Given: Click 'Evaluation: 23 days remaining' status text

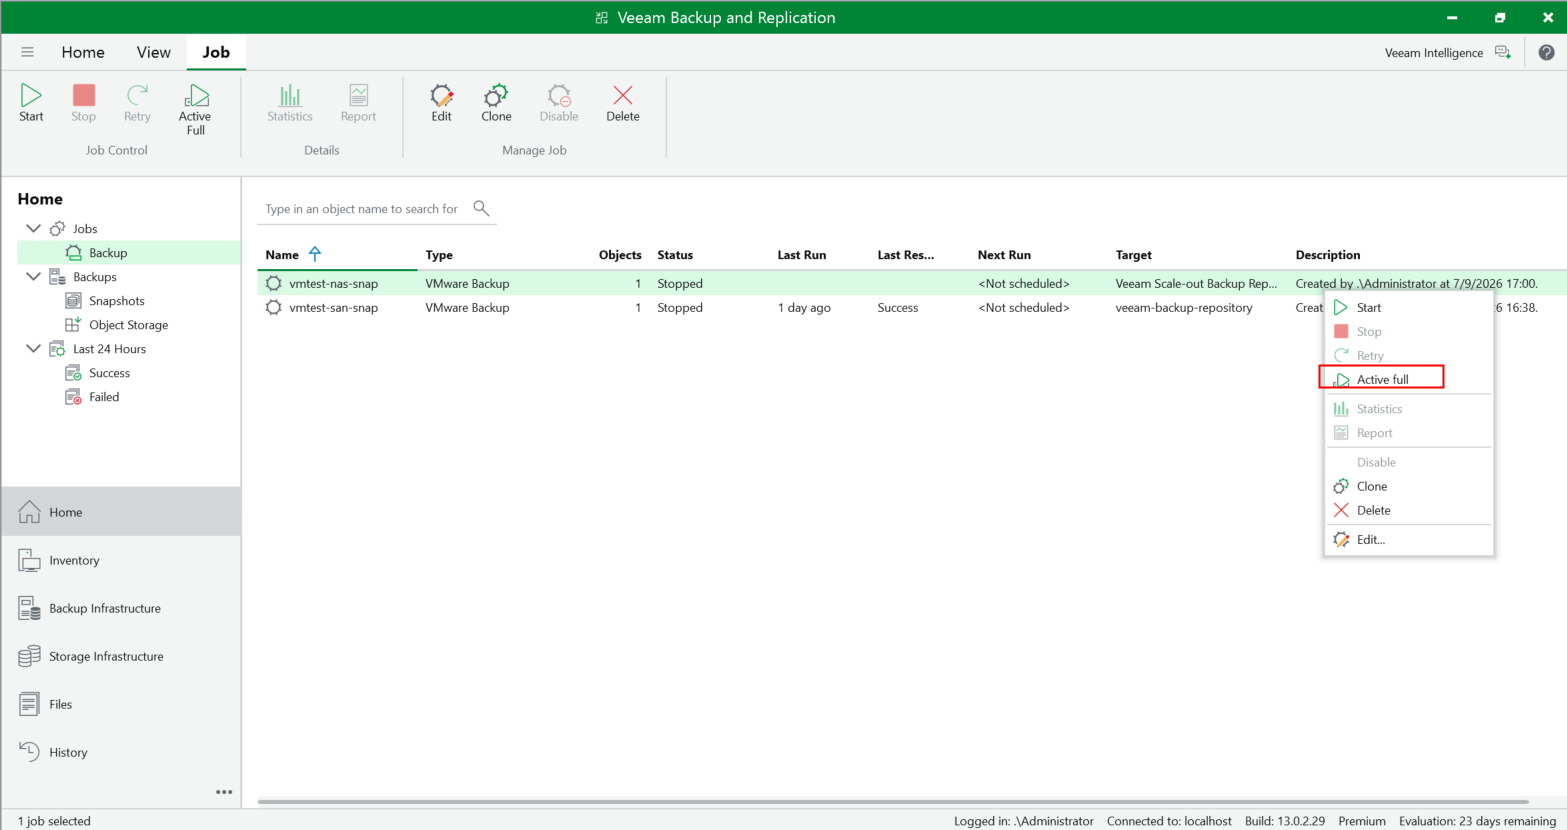Looking at the screenshot, I should (1477, 821).
